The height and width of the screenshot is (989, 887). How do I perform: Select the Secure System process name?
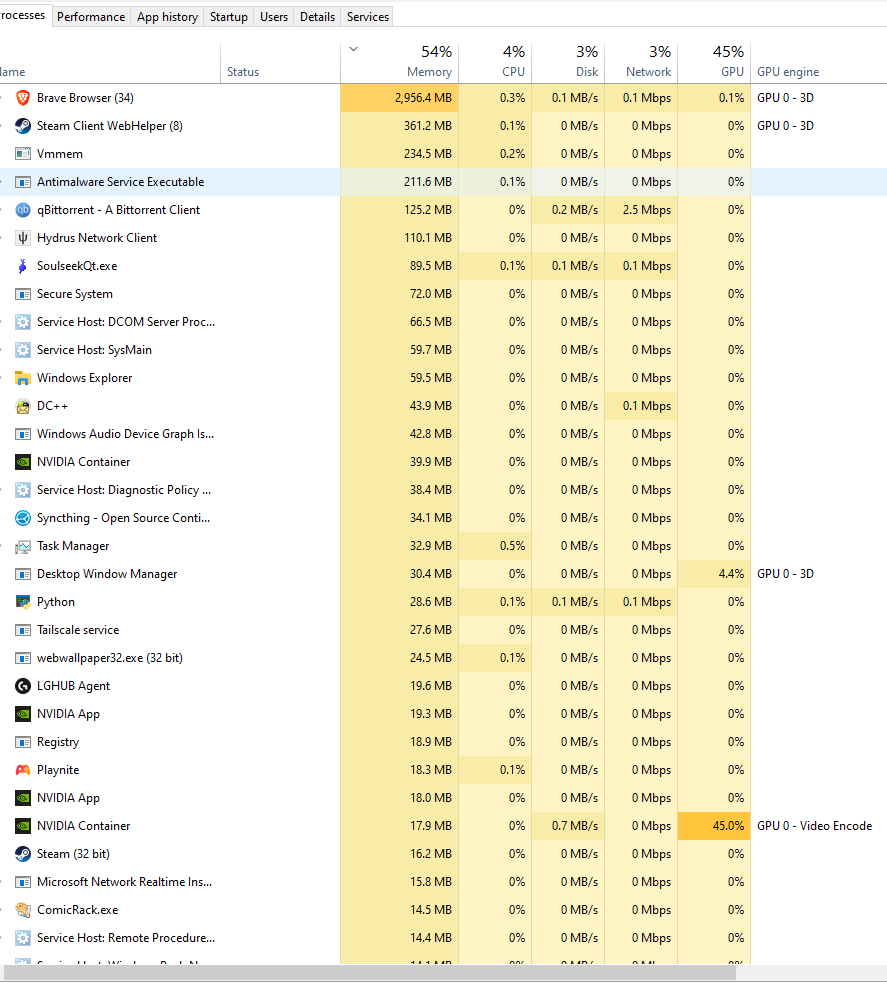point(74,294)
